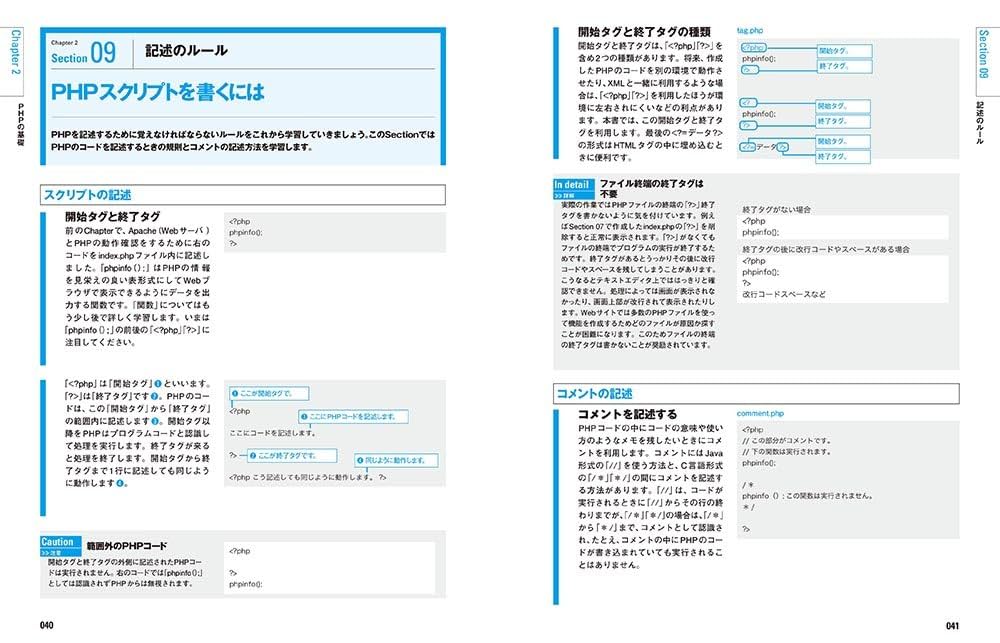
Task: Click the "範囲外のPHPコード" caution title
Action: 126,546
